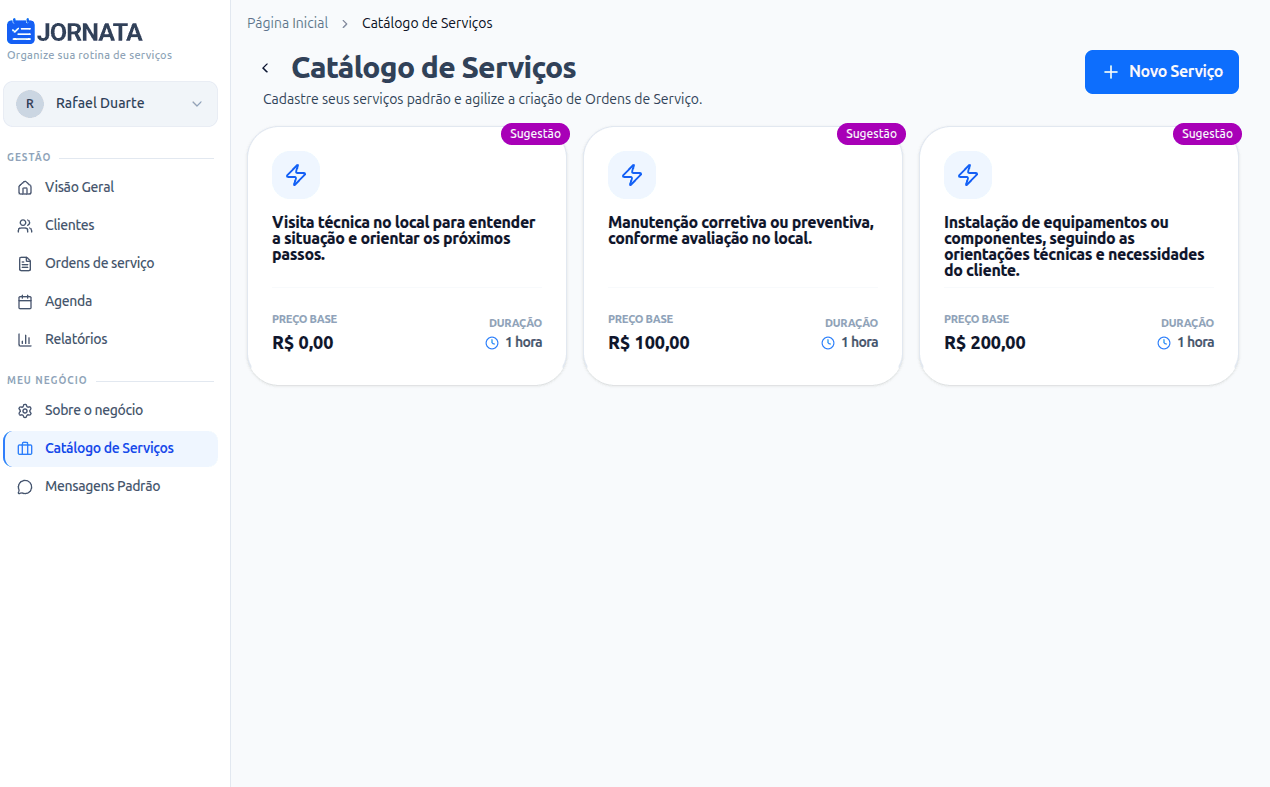The image size is (1270, 787).
Task: Click the Clientes people icon
Action: tap(23, 225)
